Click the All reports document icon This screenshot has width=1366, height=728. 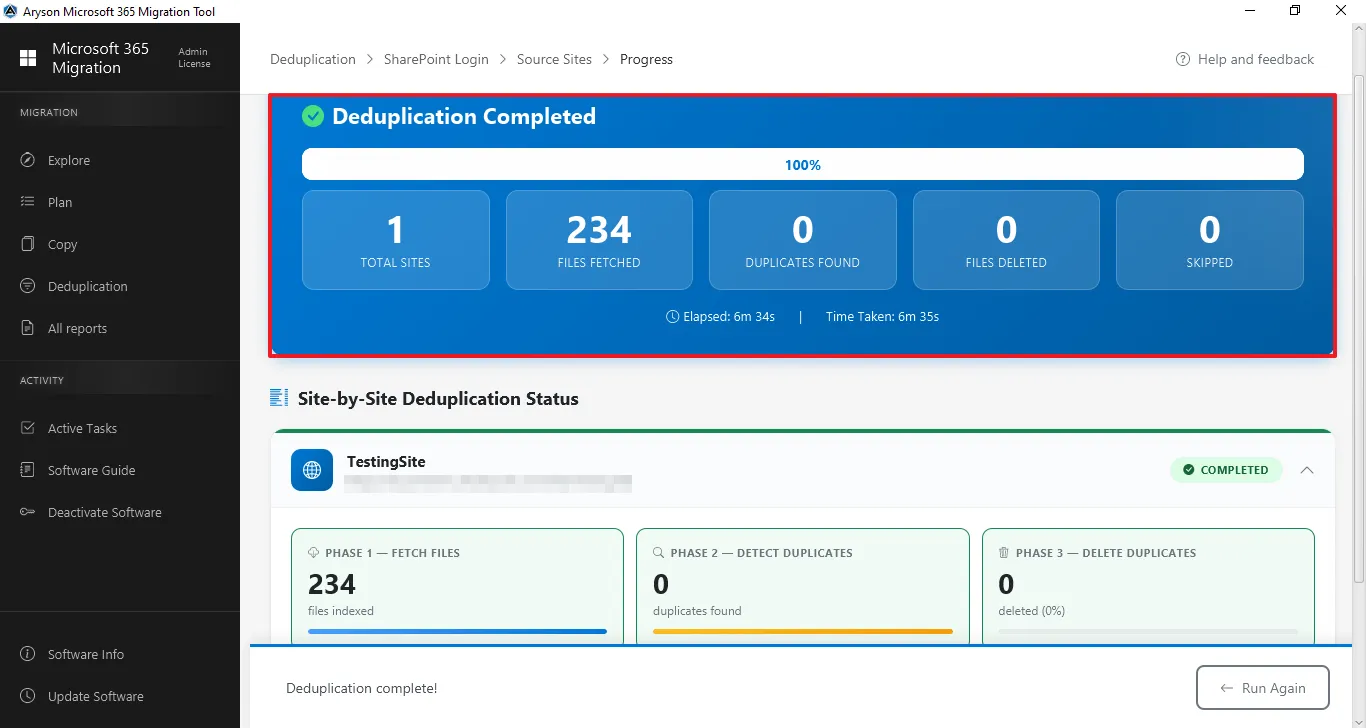click(x=28, y=328)
